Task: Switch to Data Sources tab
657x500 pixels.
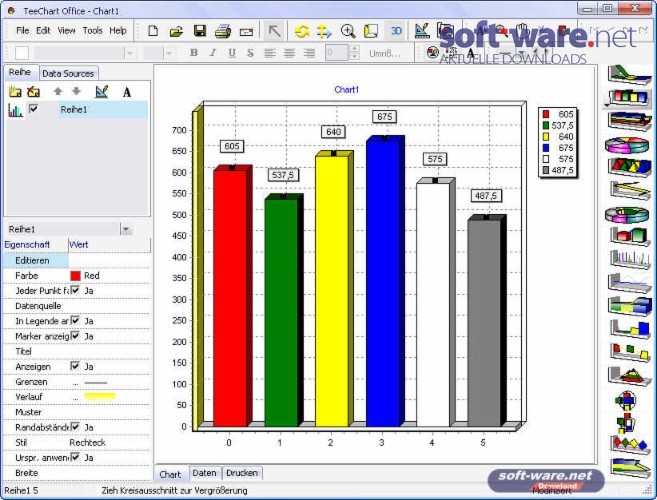Action: pos(68,74)
